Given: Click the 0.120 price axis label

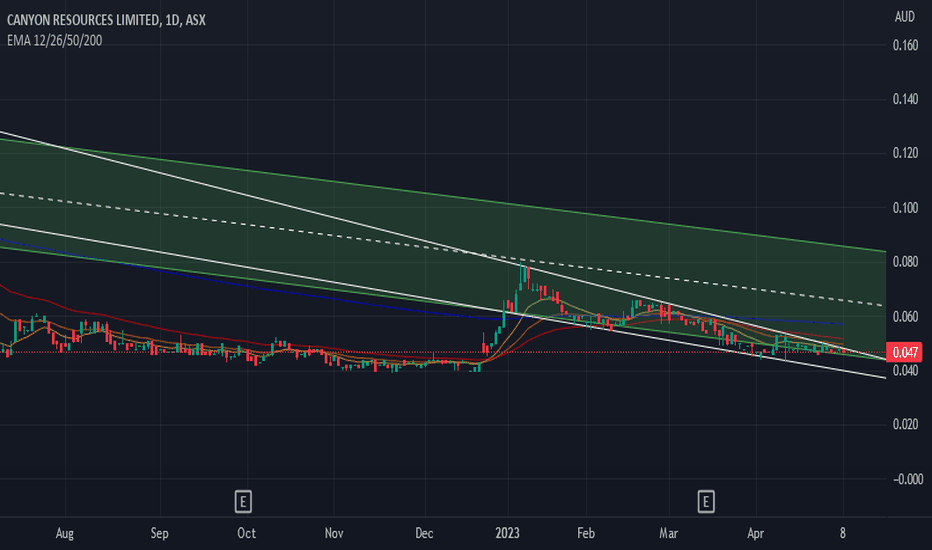Looking at the screenshot, I should (905, 153).
